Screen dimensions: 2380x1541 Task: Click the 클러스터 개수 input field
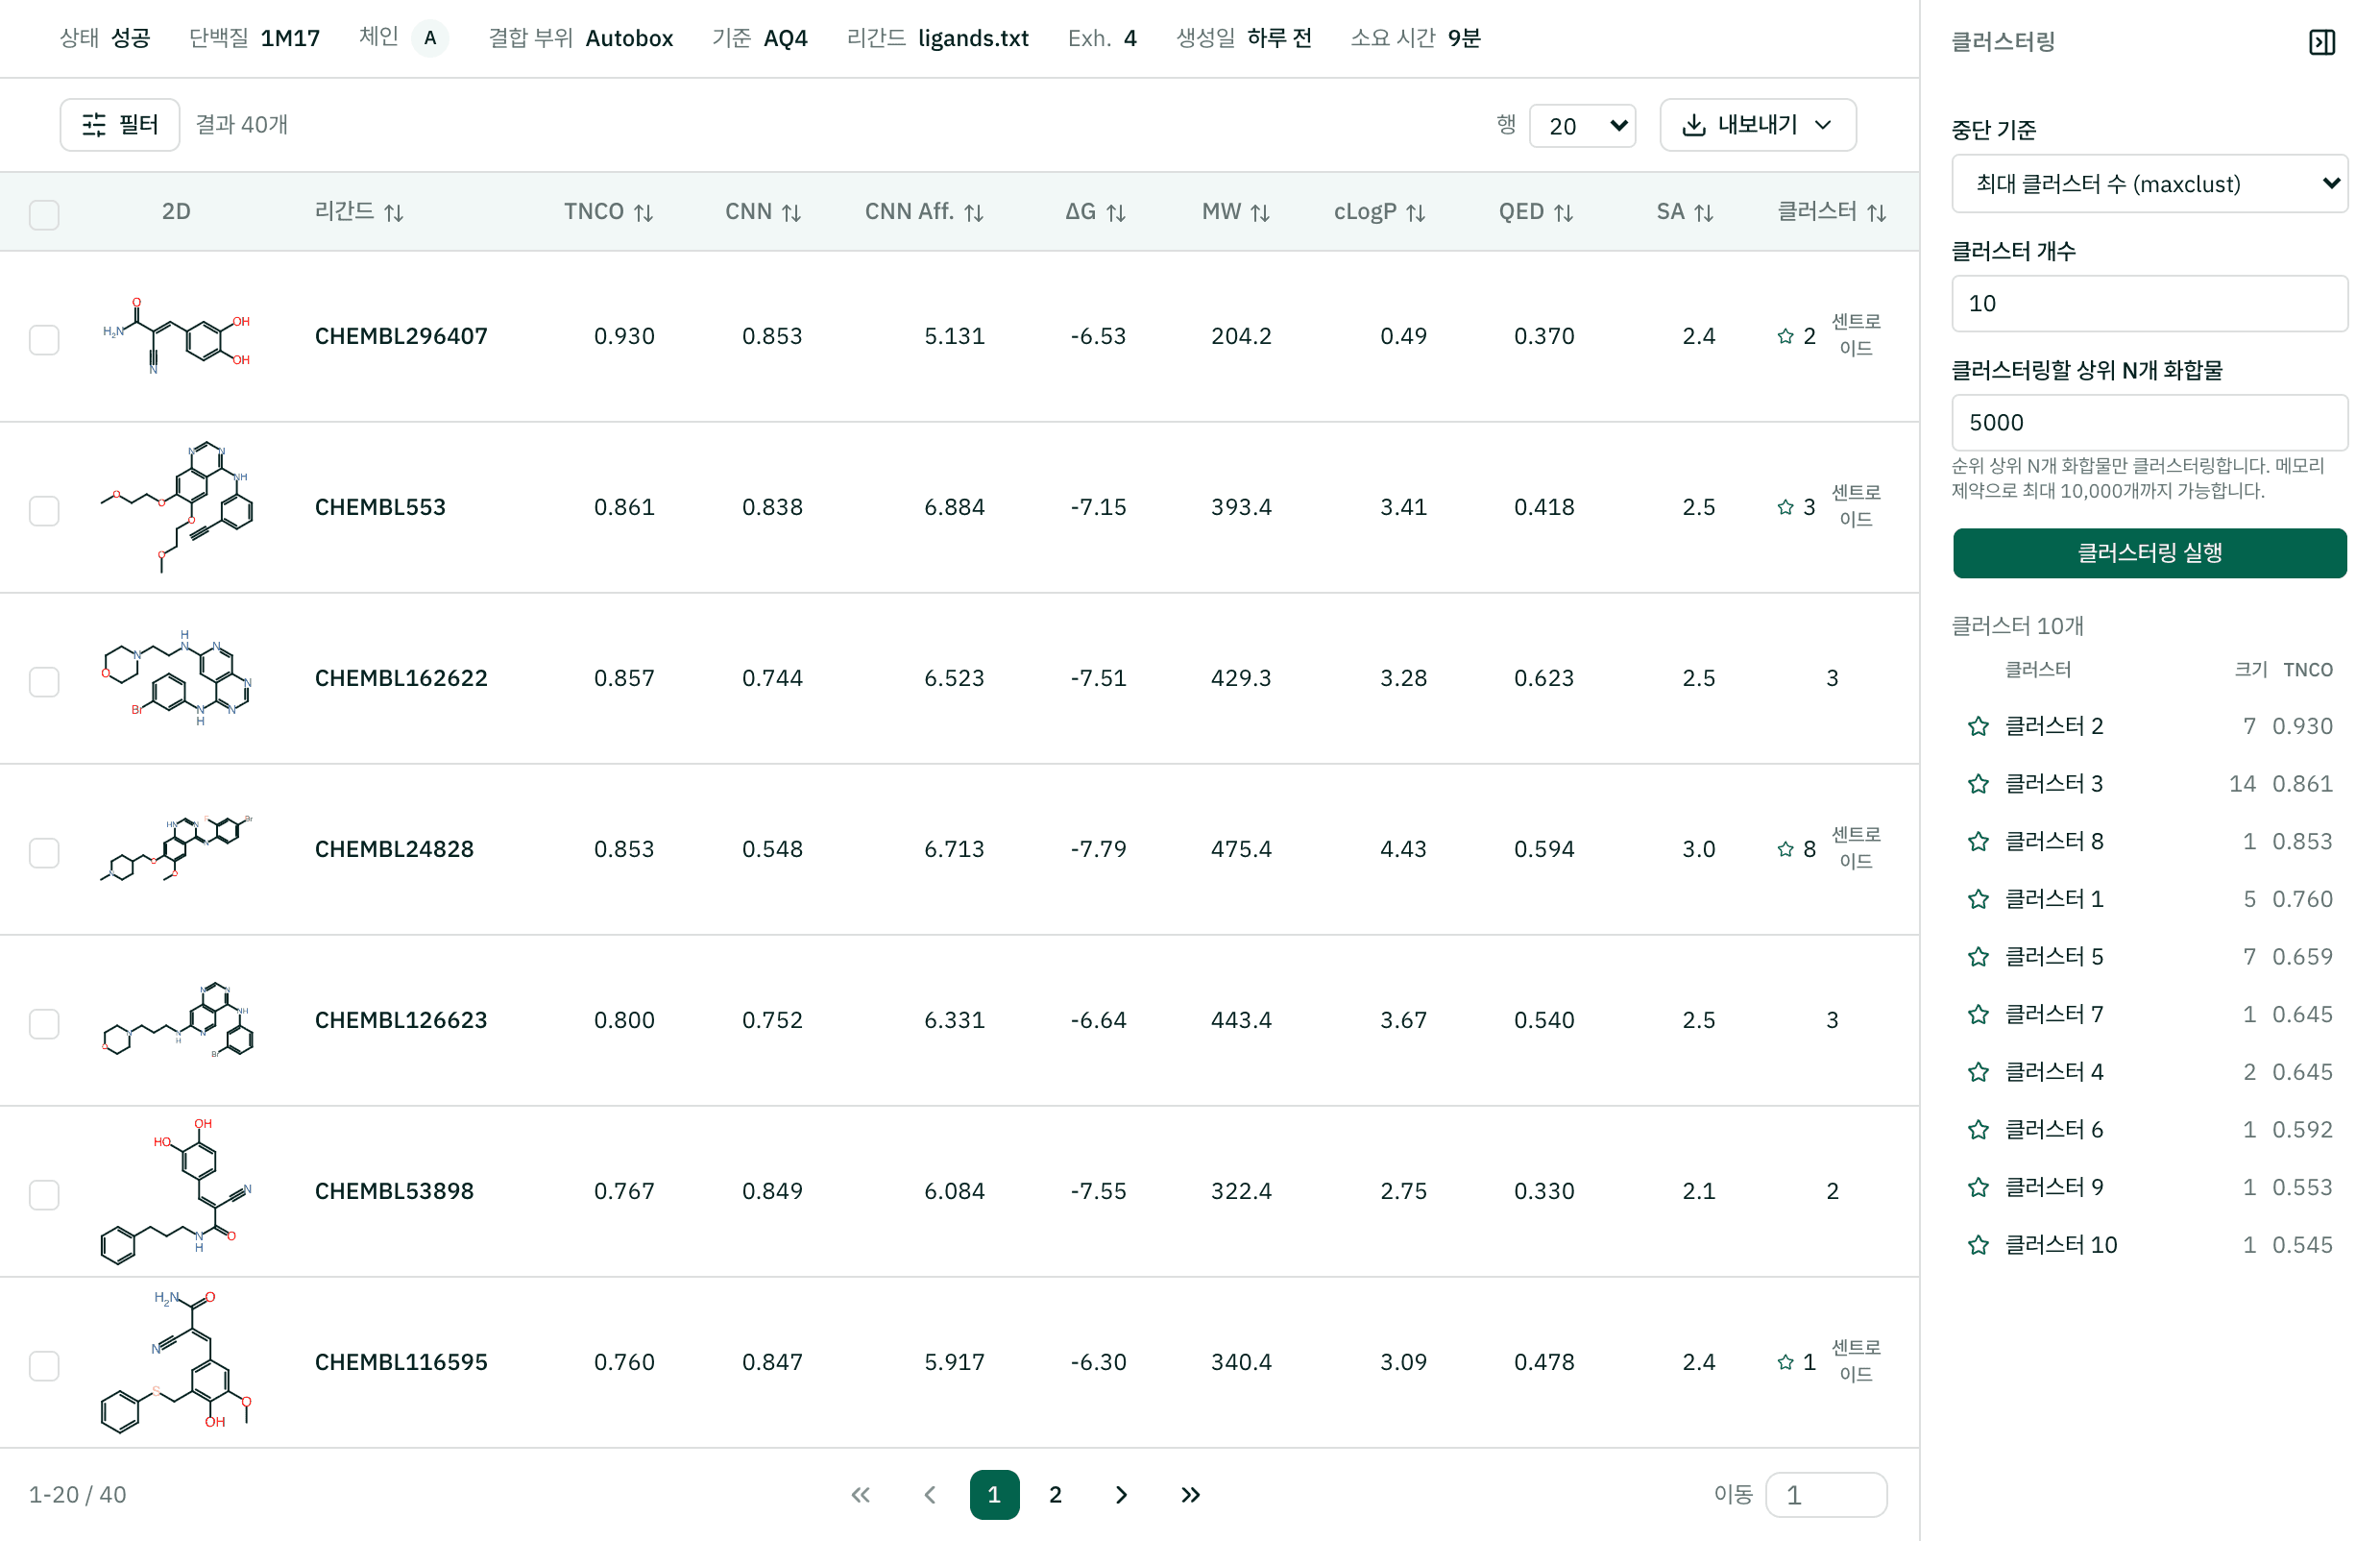[x=2149, y=304]
